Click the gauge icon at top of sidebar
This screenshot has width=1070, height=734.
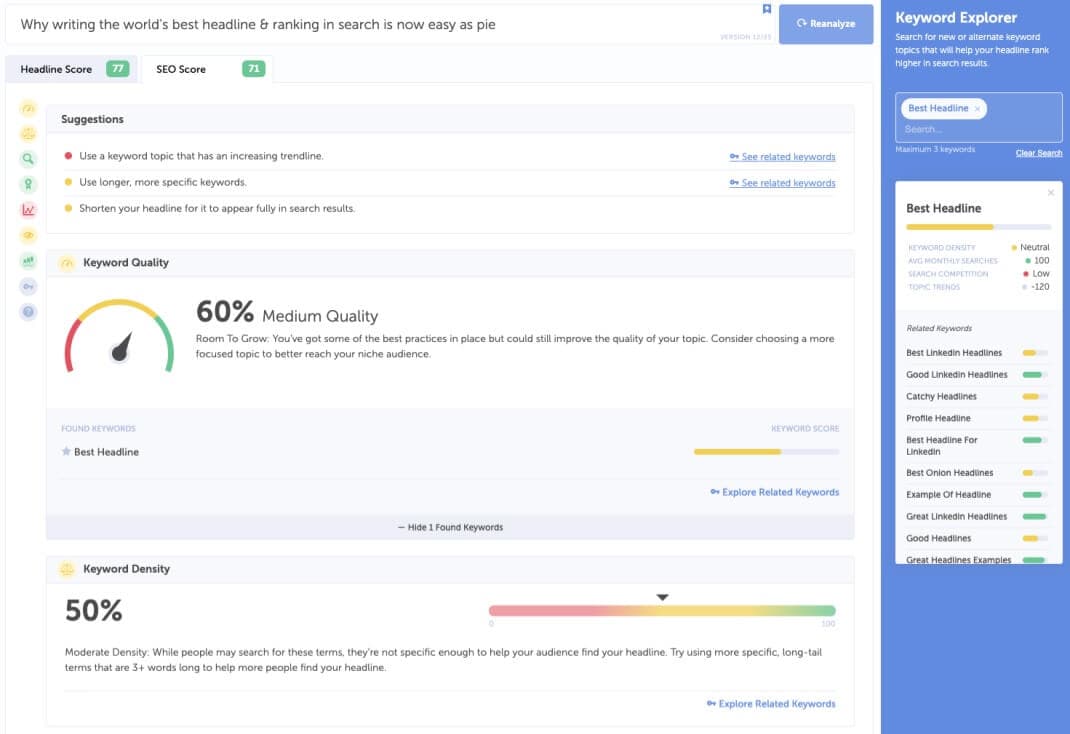[28, 108]
